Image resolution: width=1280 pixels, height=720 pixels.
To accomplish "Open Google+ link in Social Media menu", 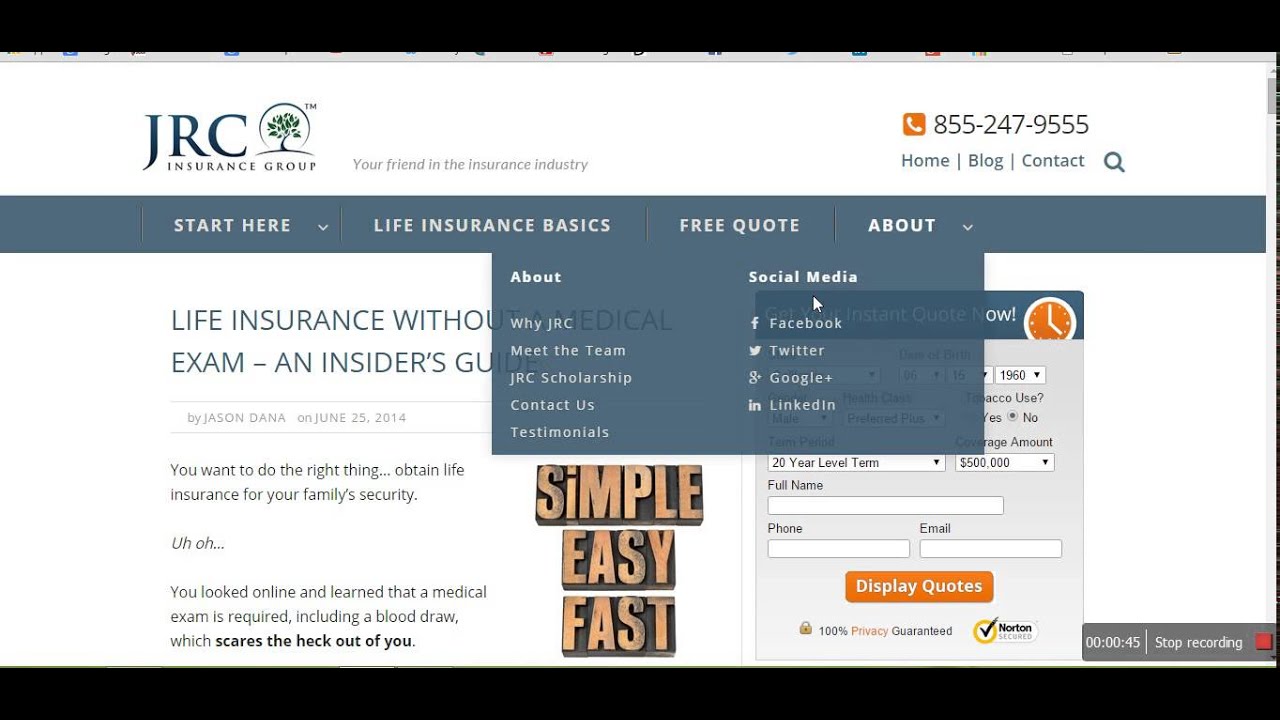I will click(801, 377).
